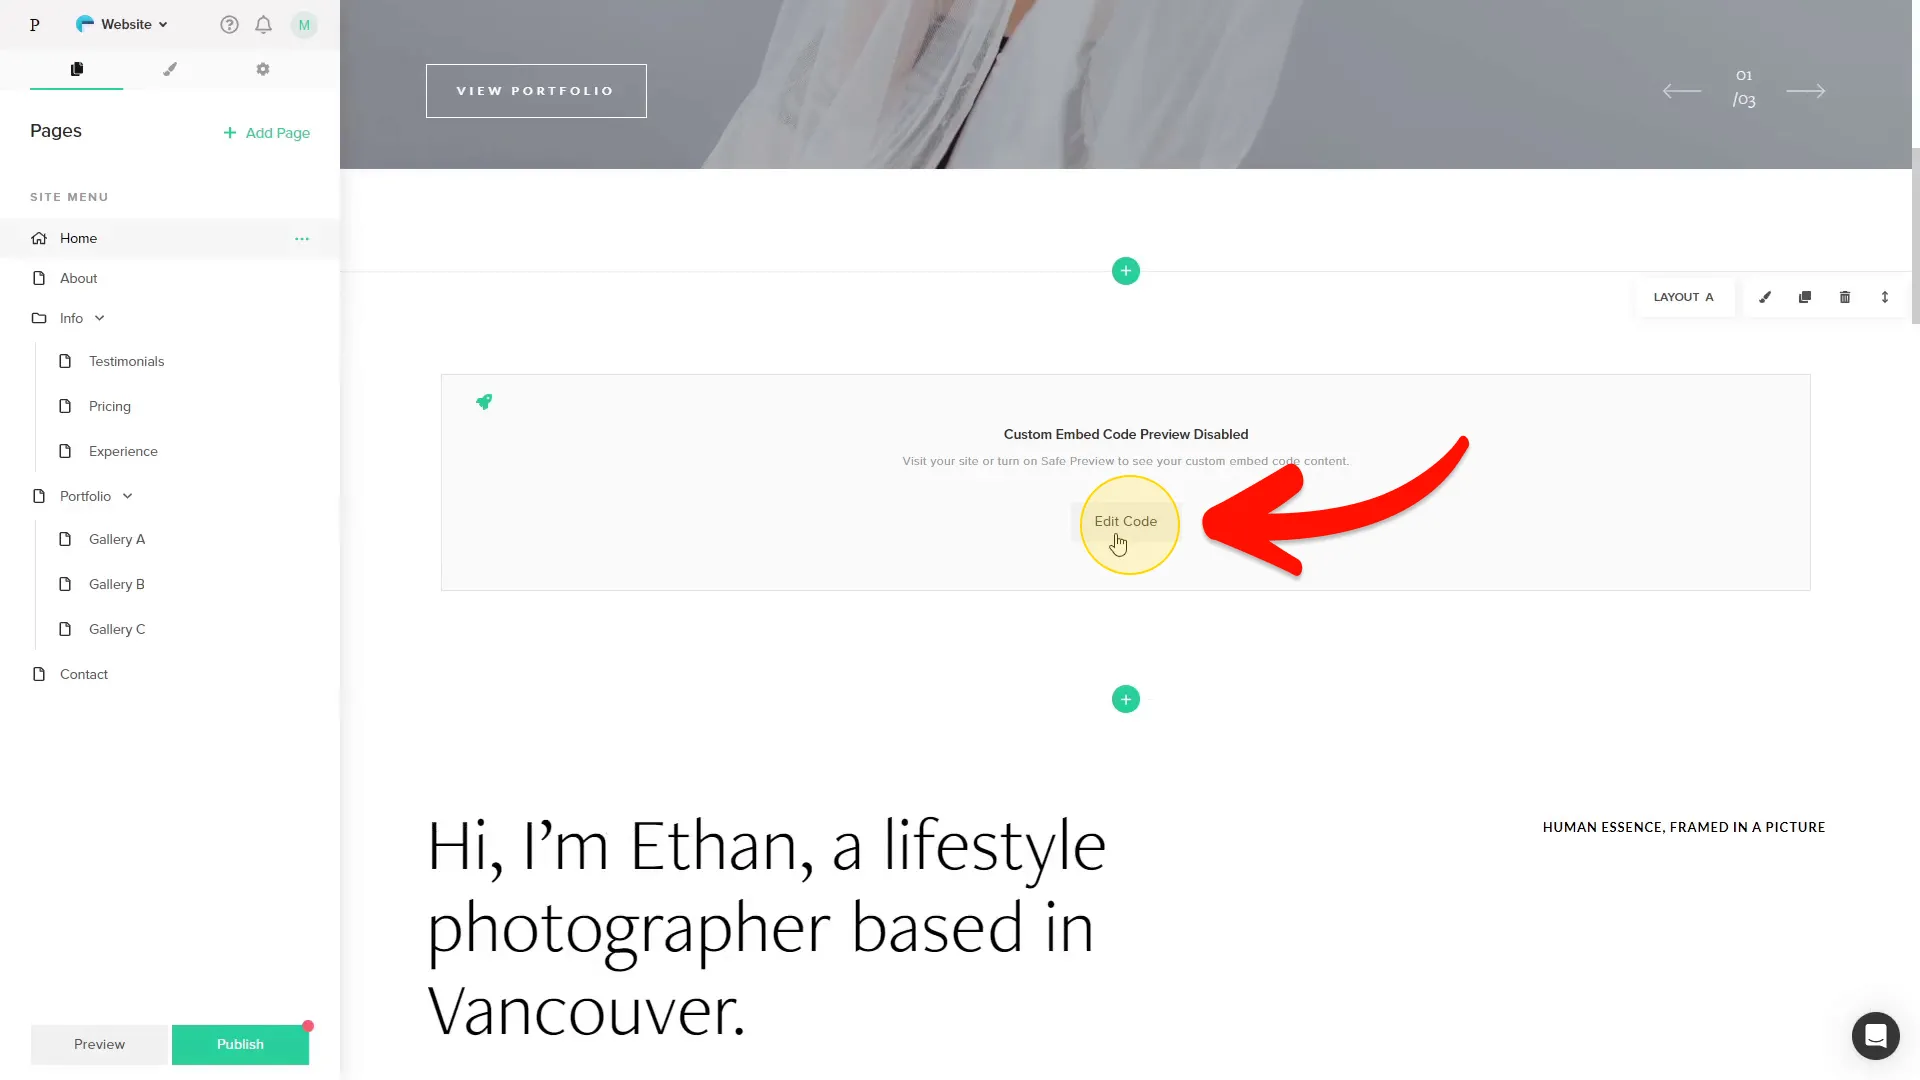Duplicate the section with the copy icon

(1805, 297)
